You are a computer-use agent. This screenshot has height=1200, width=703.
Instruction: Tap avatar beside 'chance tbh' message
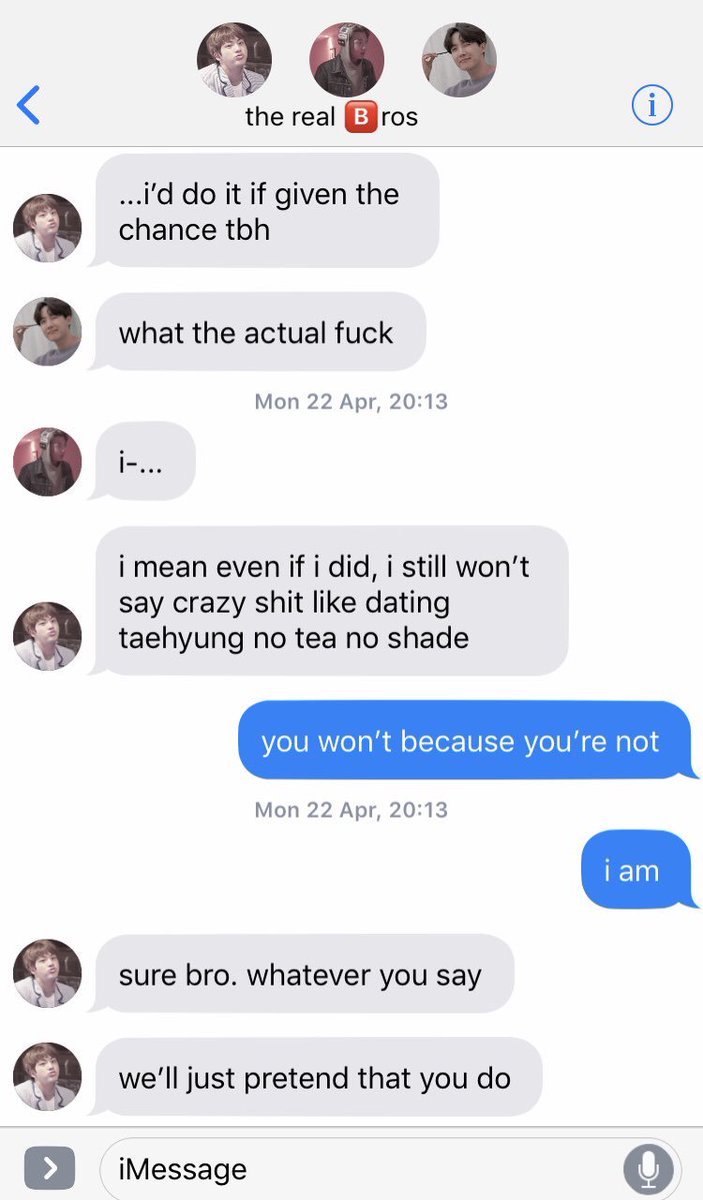(47, 228)
